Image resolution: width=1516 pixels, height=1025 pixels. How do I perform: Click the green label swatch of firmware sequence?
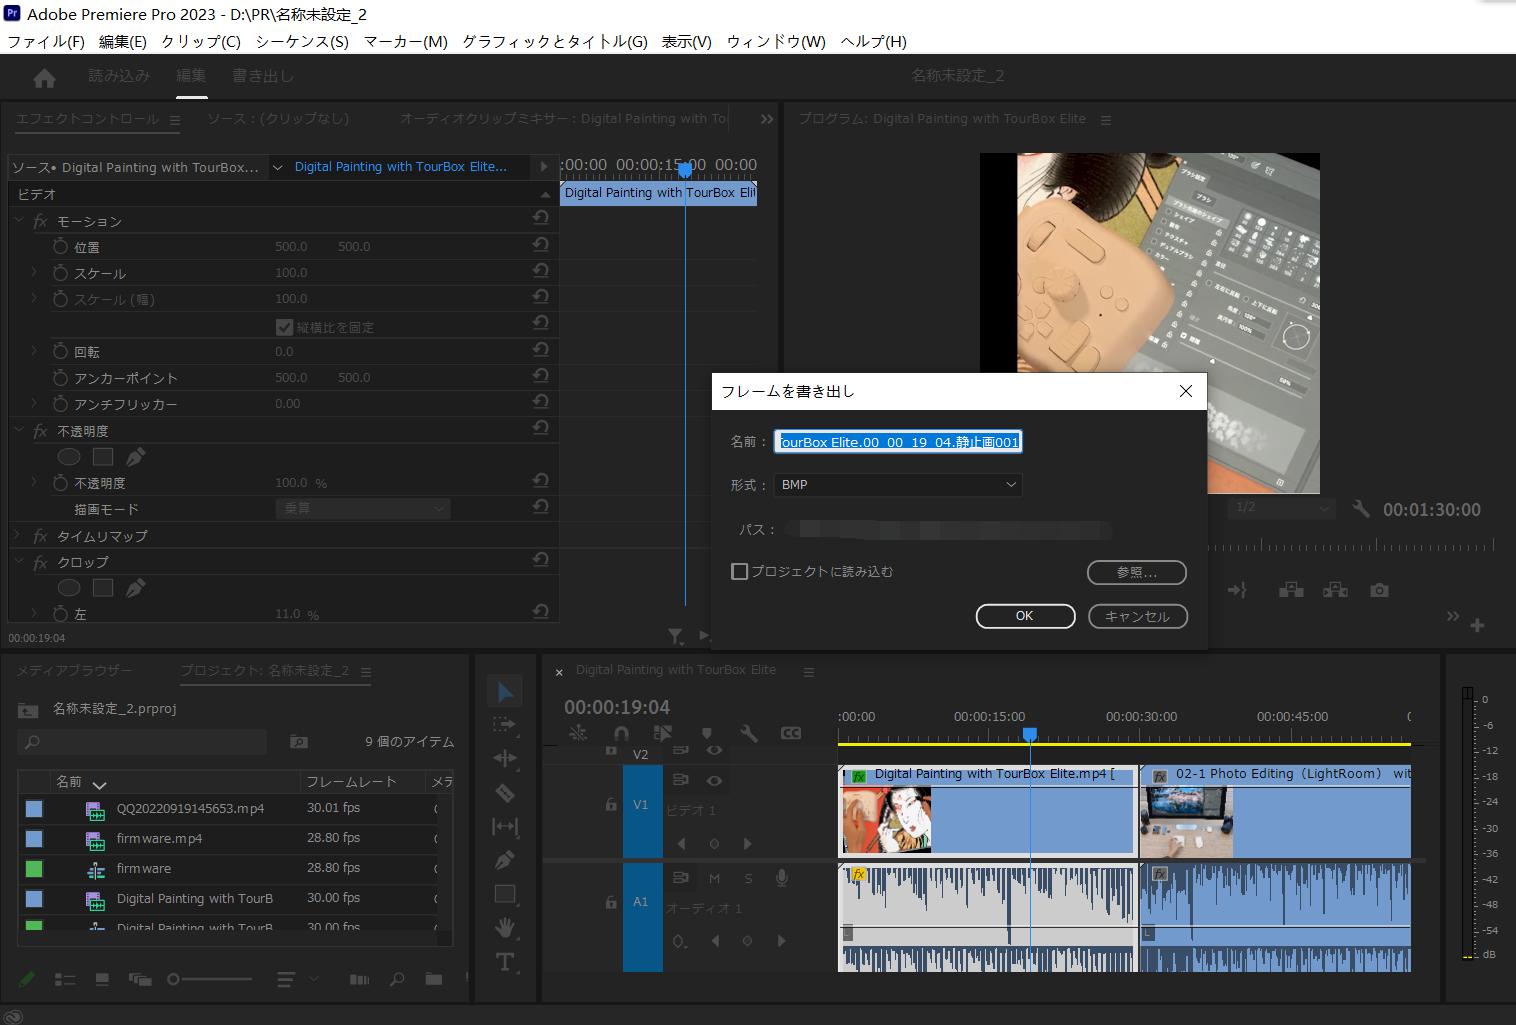(x=34, y=869)
